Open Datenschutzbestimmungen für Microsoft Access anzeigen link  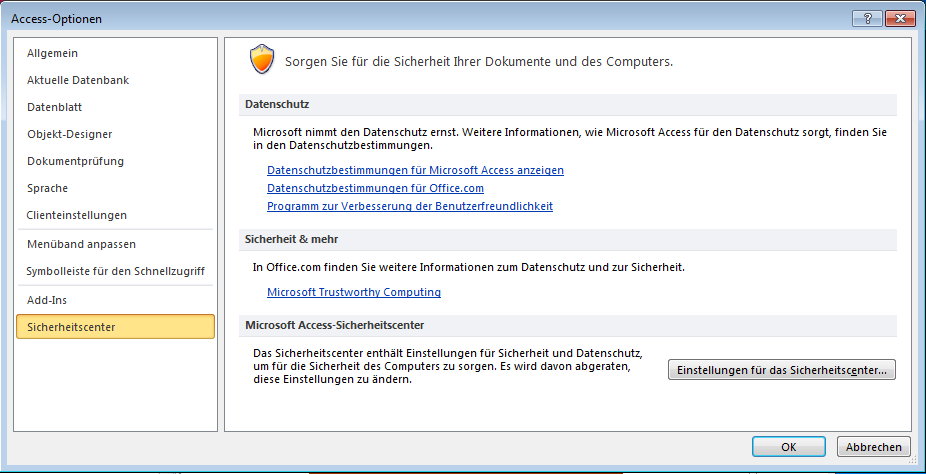415,170
